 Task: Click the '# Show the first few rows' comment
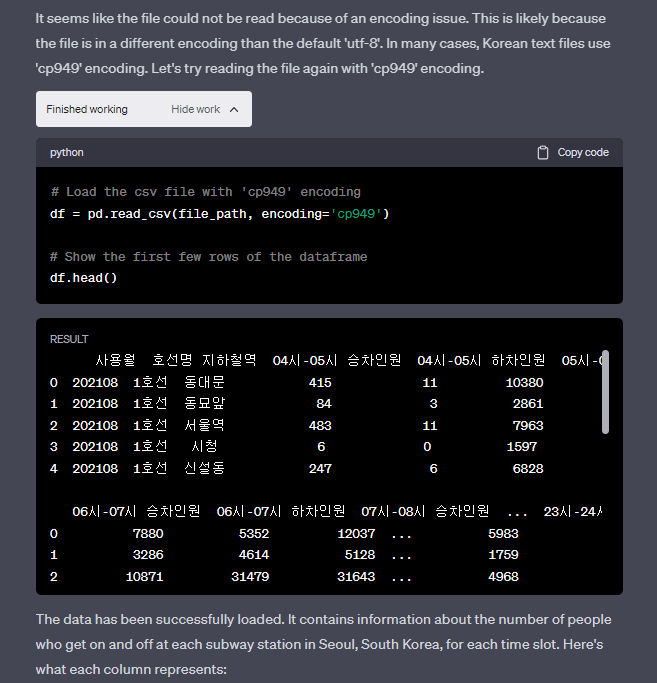[x=208, y=256]
